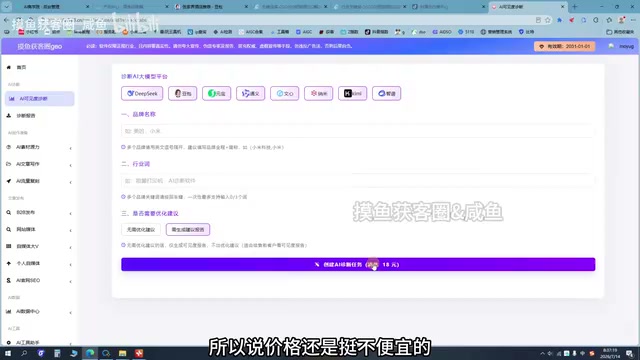The image size is (640, 360).
Task: Click the taskbar search icon
Action: pyautogui.click(x=24, y=353)
